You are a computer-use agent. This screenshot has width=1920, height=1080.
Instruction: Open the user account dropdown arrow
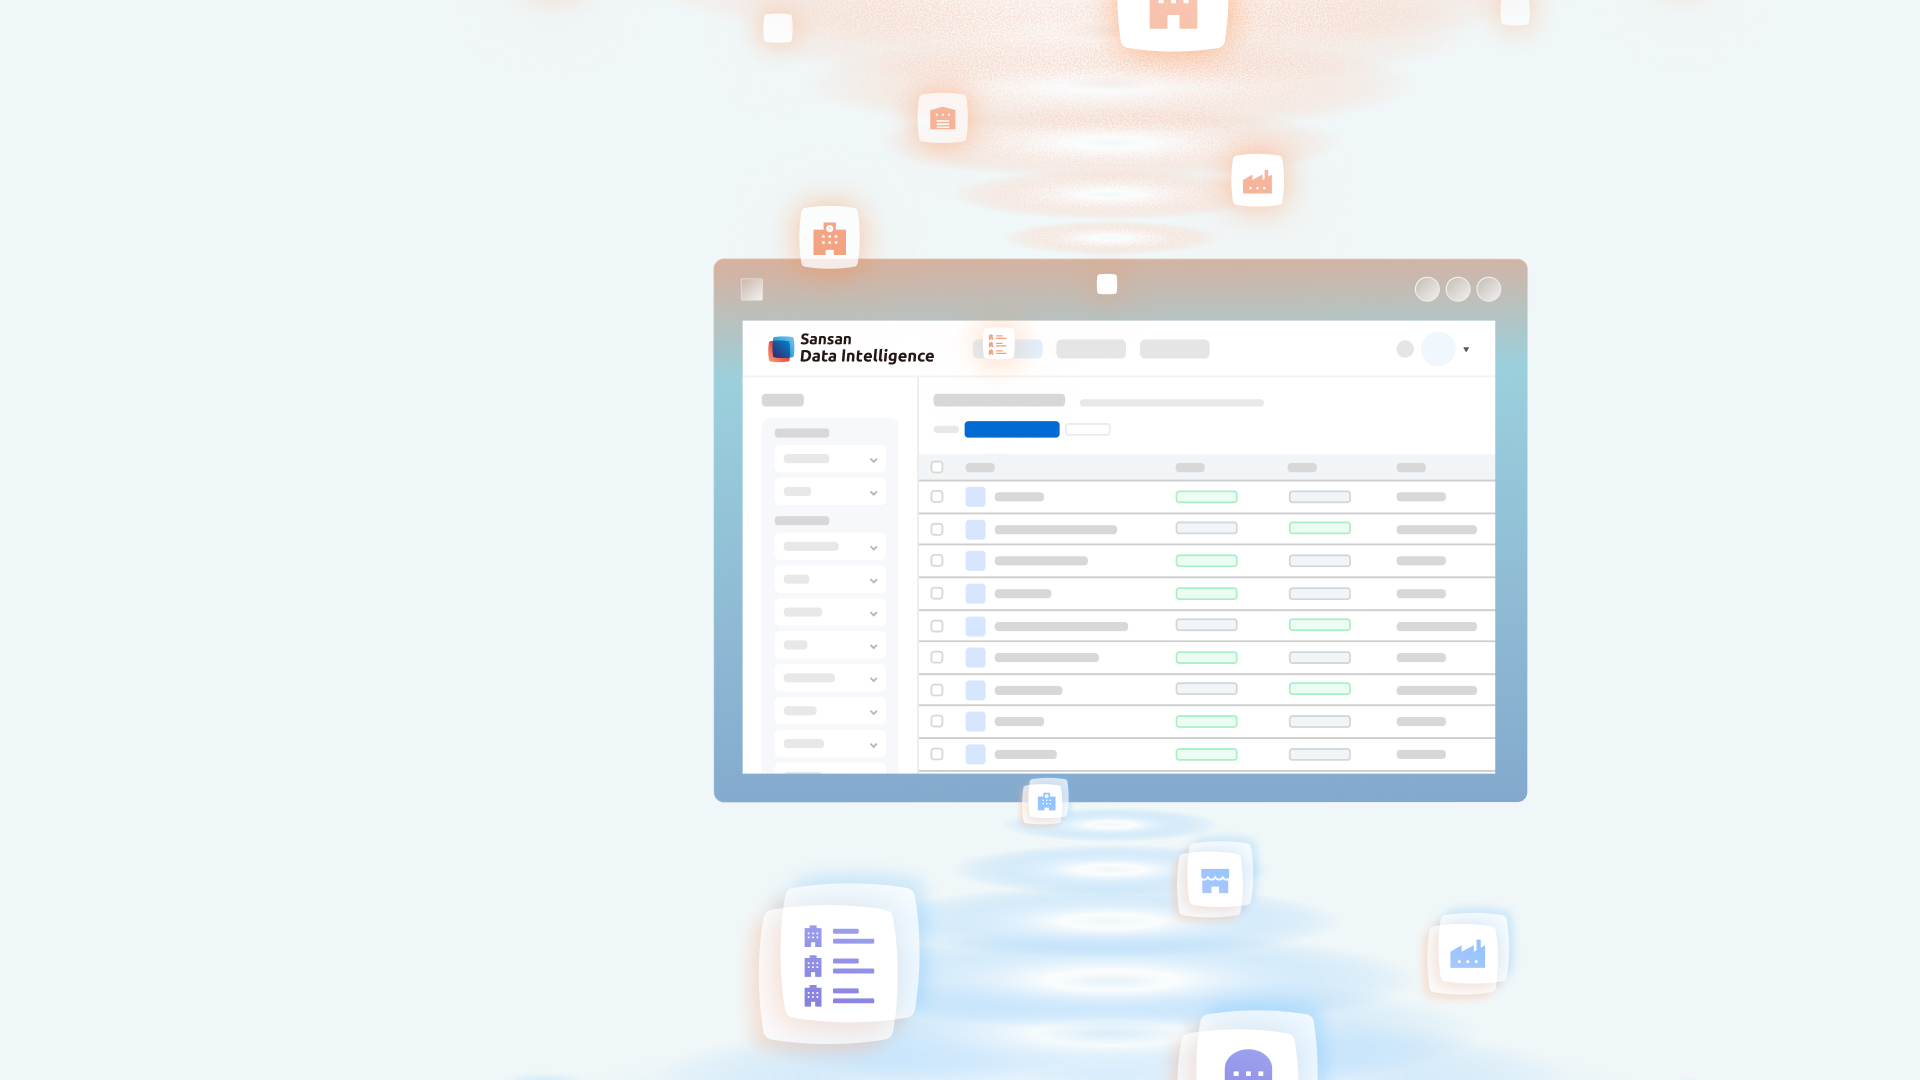point(1466,349)
